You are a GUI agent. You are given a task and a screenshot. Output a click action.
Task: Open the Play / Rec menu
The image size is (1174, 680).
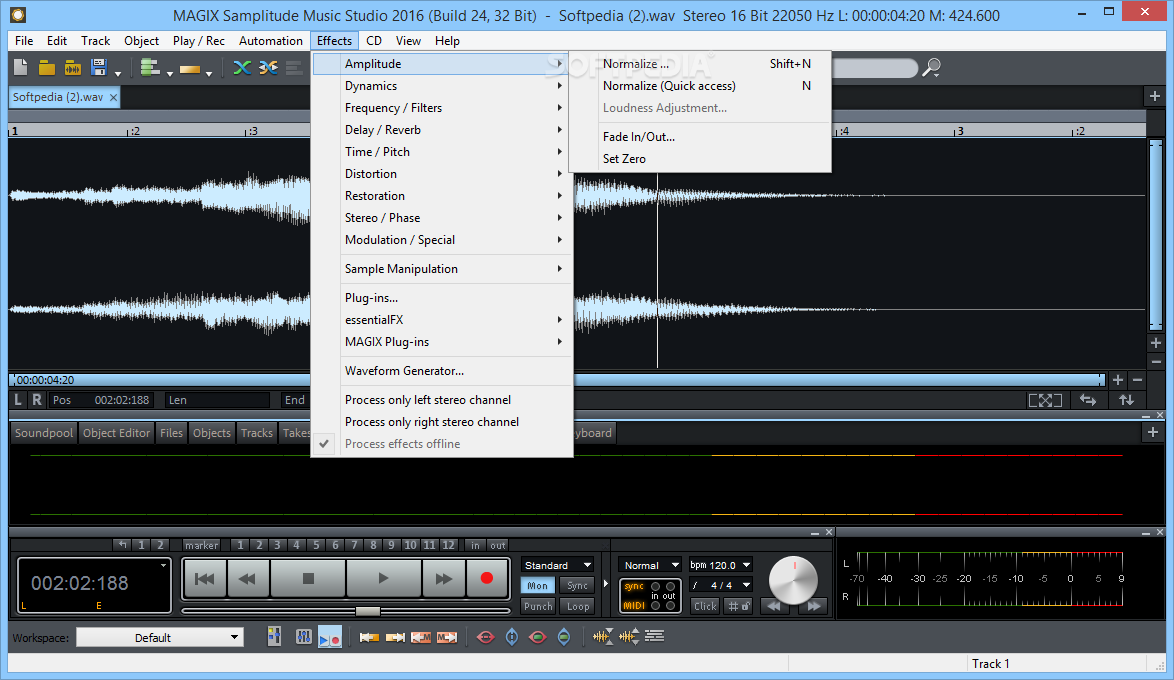point(198,40)
